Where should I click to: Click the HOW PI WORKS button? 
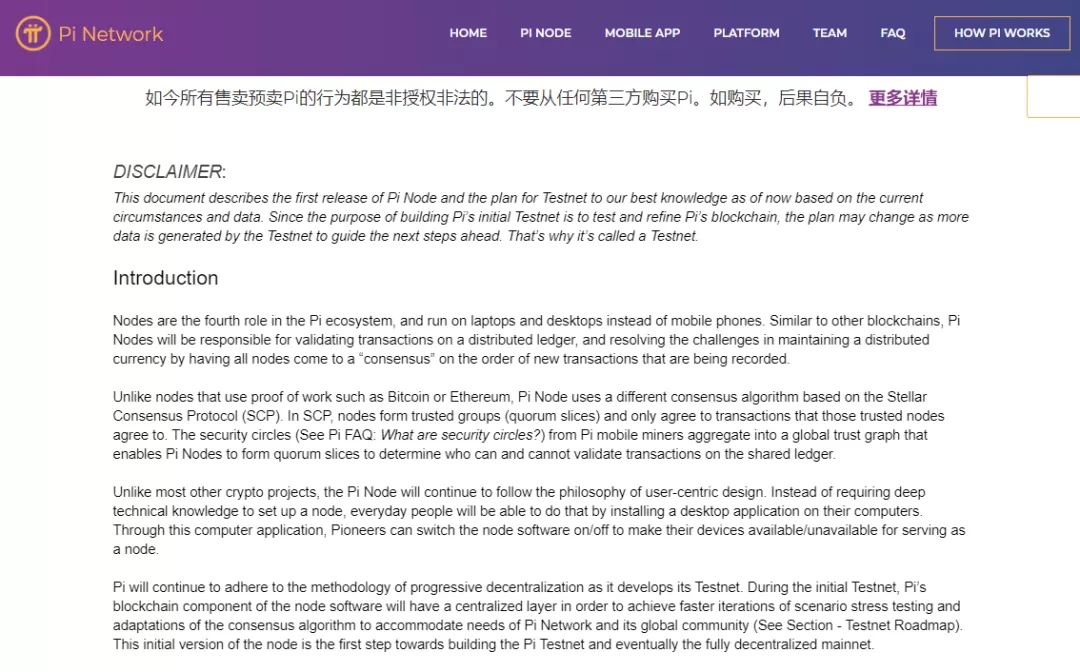(x=1001, y=33)
